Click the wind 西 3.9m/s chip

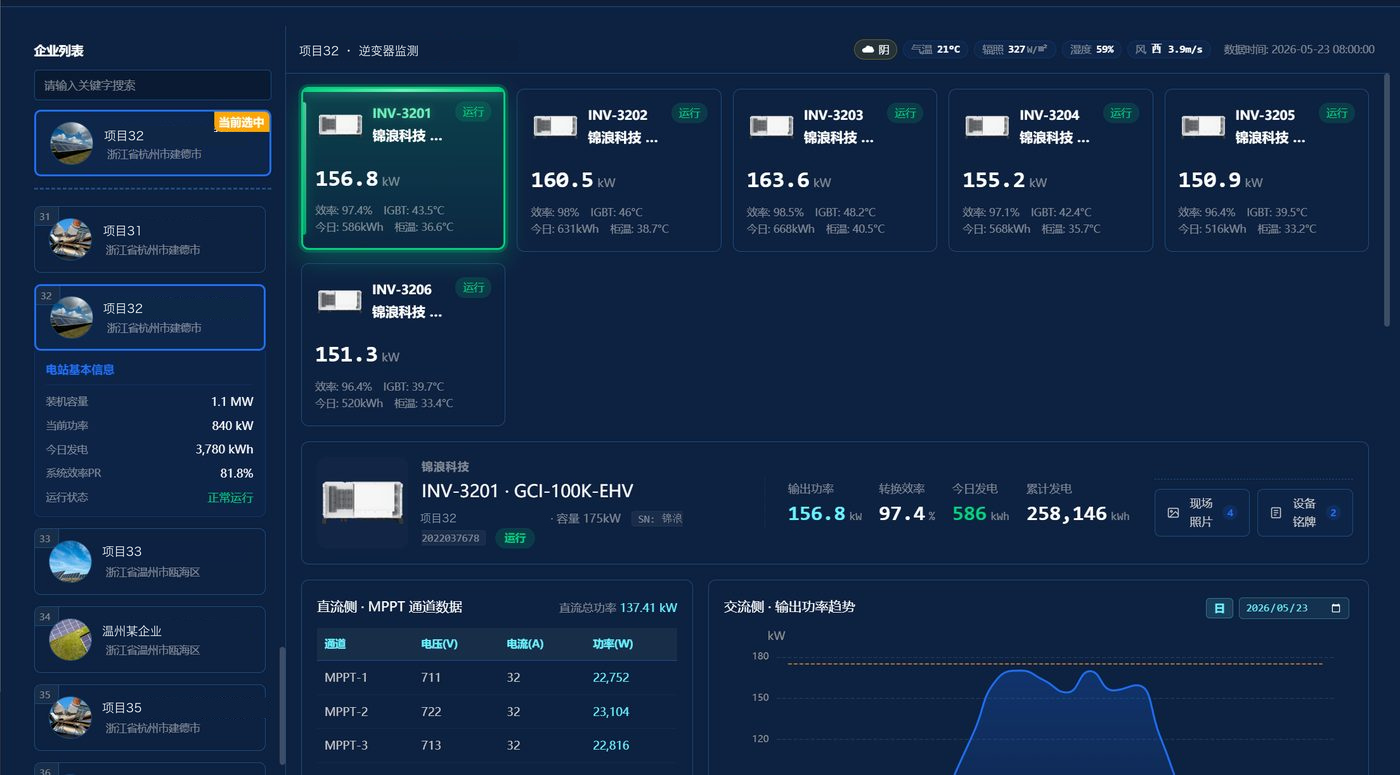(1169, 49)
